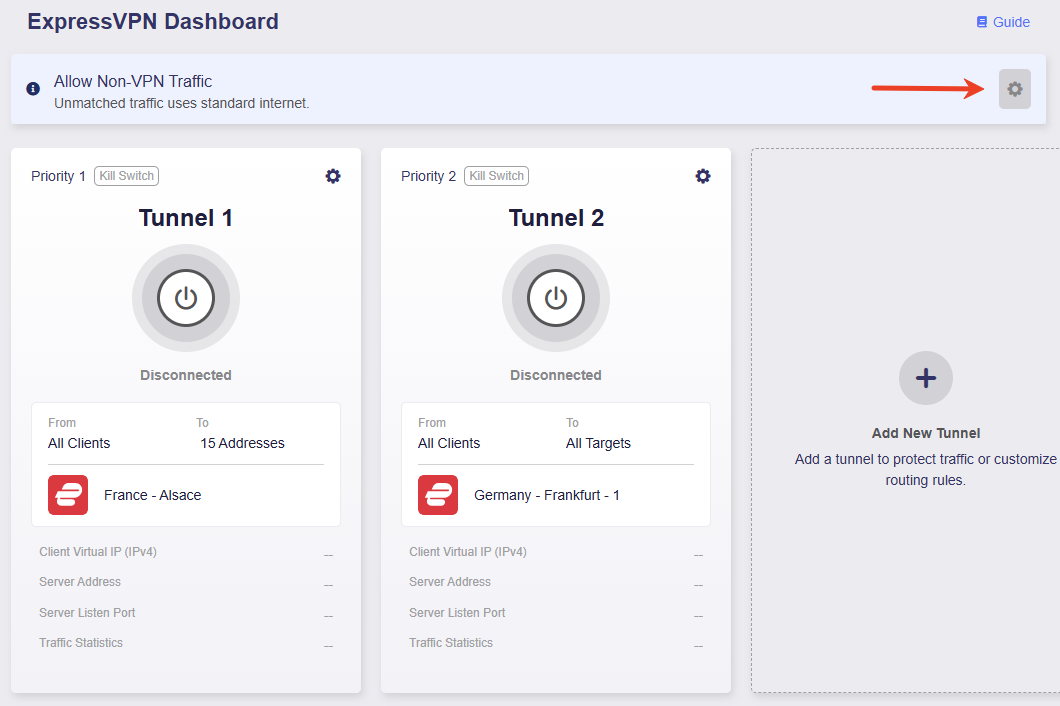Click ExpressVPN Dashboard heading
The height and width of the screenshot is (706, 1060).
pyautogui.click(x=153, y=22)
